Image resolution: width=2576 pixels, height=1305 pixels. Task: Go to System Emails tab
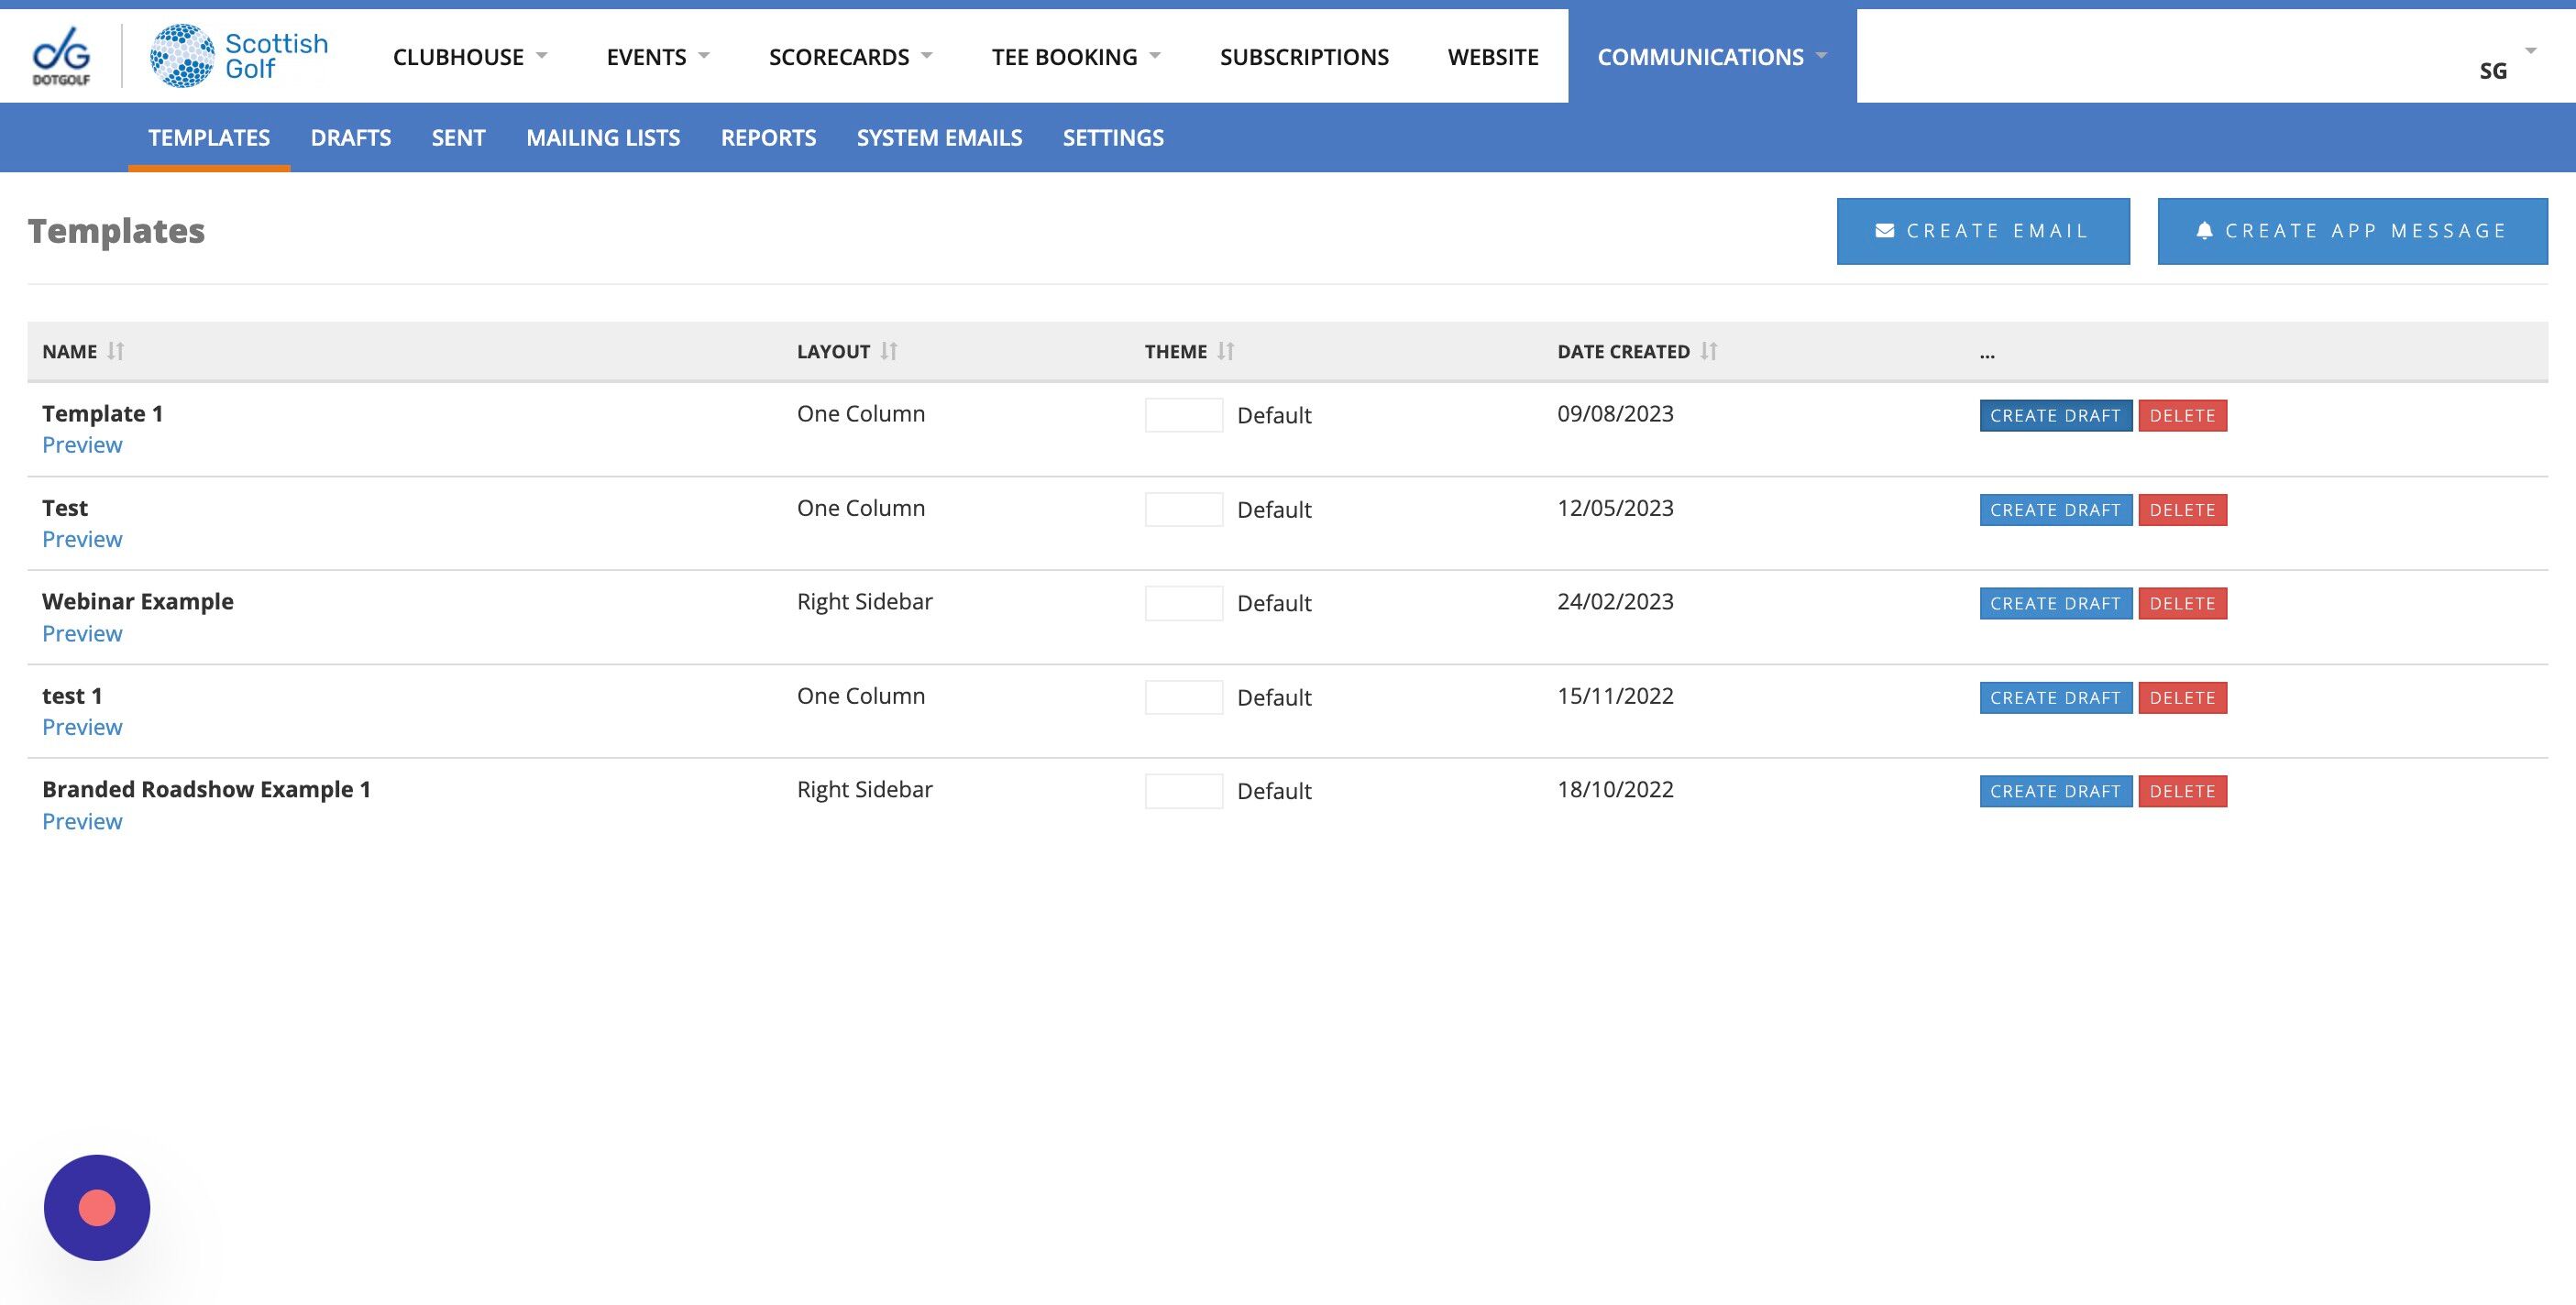pos(939,137)
